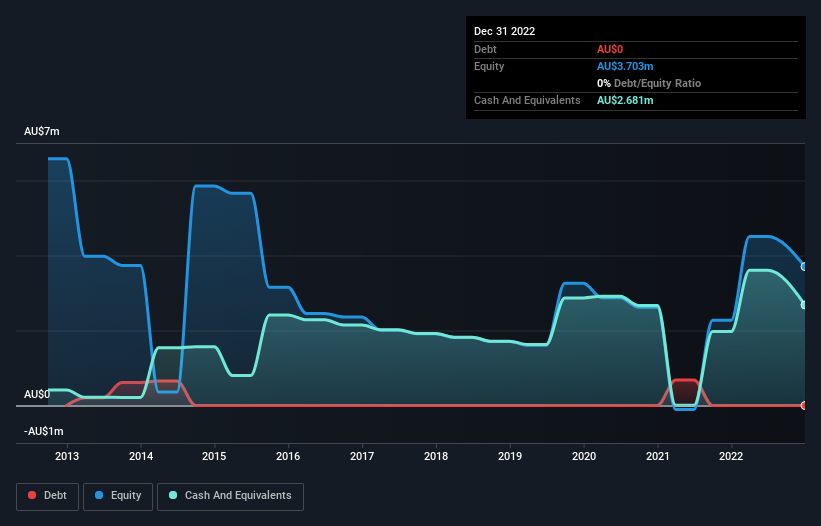
Task: Click the AU$0 y-axis label
Action: 37,394
